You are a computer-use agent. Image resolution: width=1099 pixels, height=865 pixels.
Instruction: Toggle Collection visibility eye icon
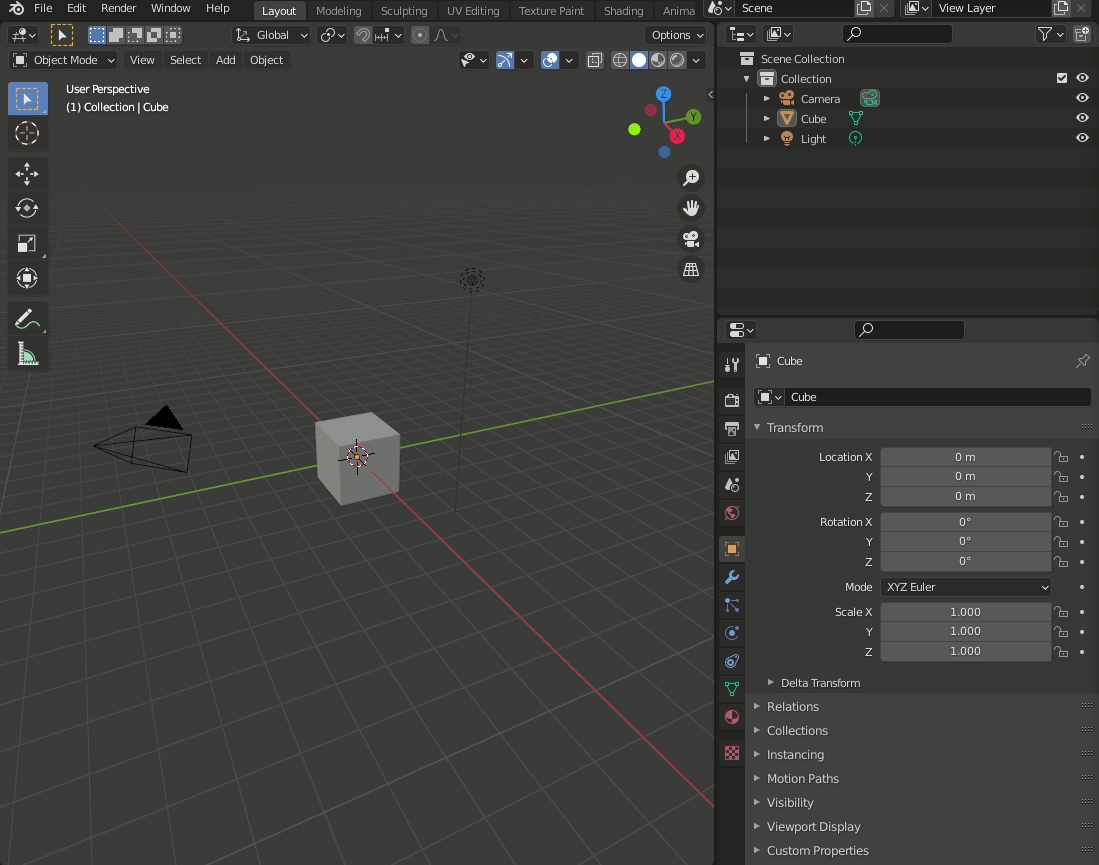(1082, 78)
